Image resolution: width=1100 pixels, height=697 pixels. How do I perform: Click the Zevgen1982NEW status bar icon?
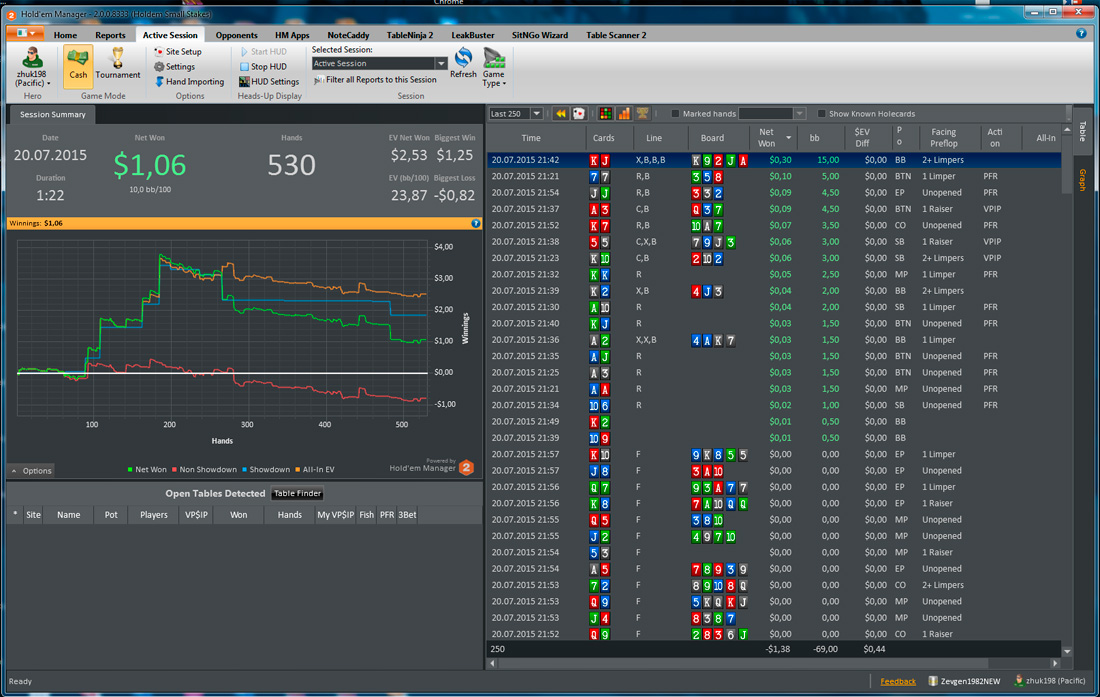(x=933, y=681)
